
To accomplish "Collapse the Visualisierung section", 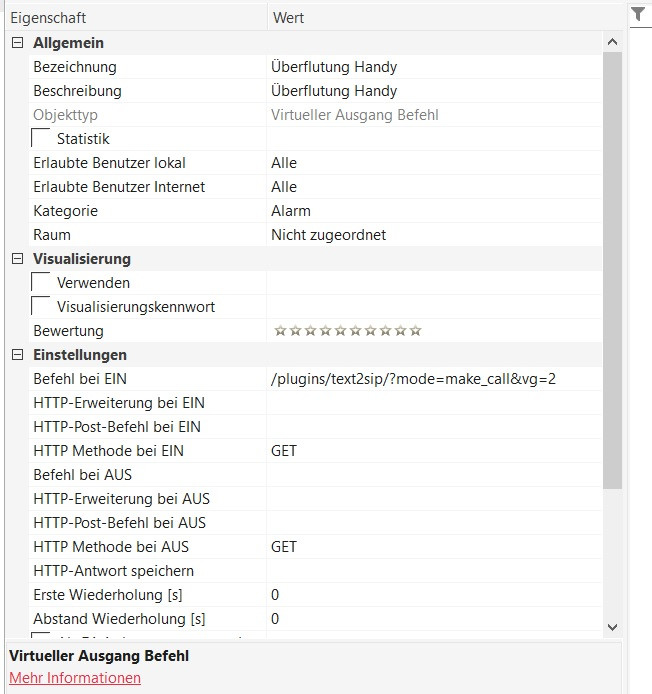I will click(x=17, y=259).
